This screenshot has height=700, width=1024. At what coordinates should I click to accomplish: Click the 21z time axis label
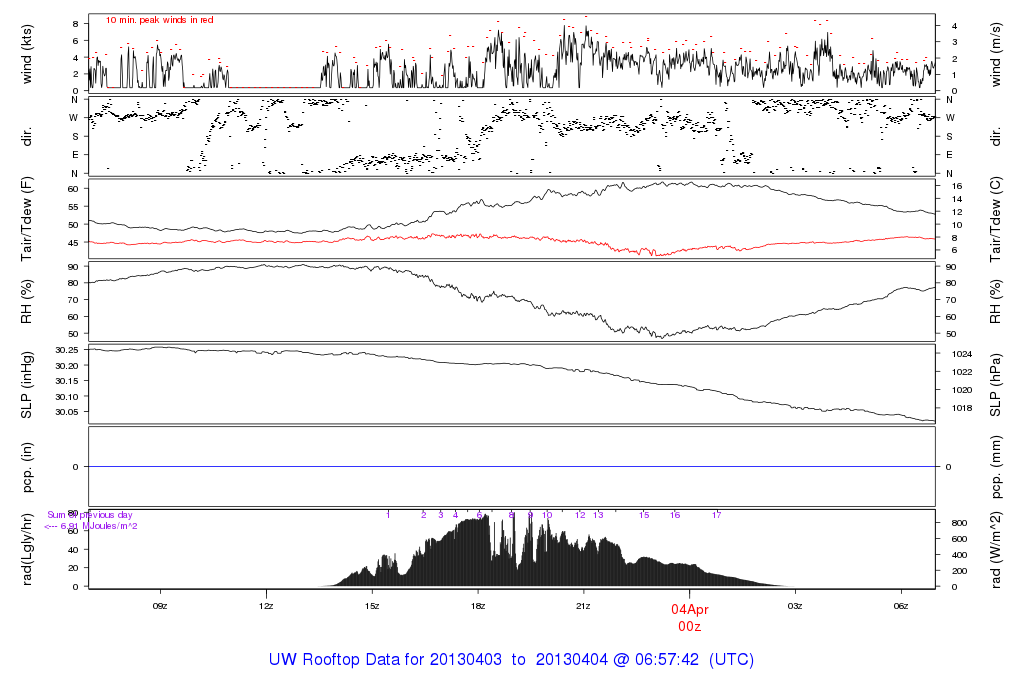(584, 606)
